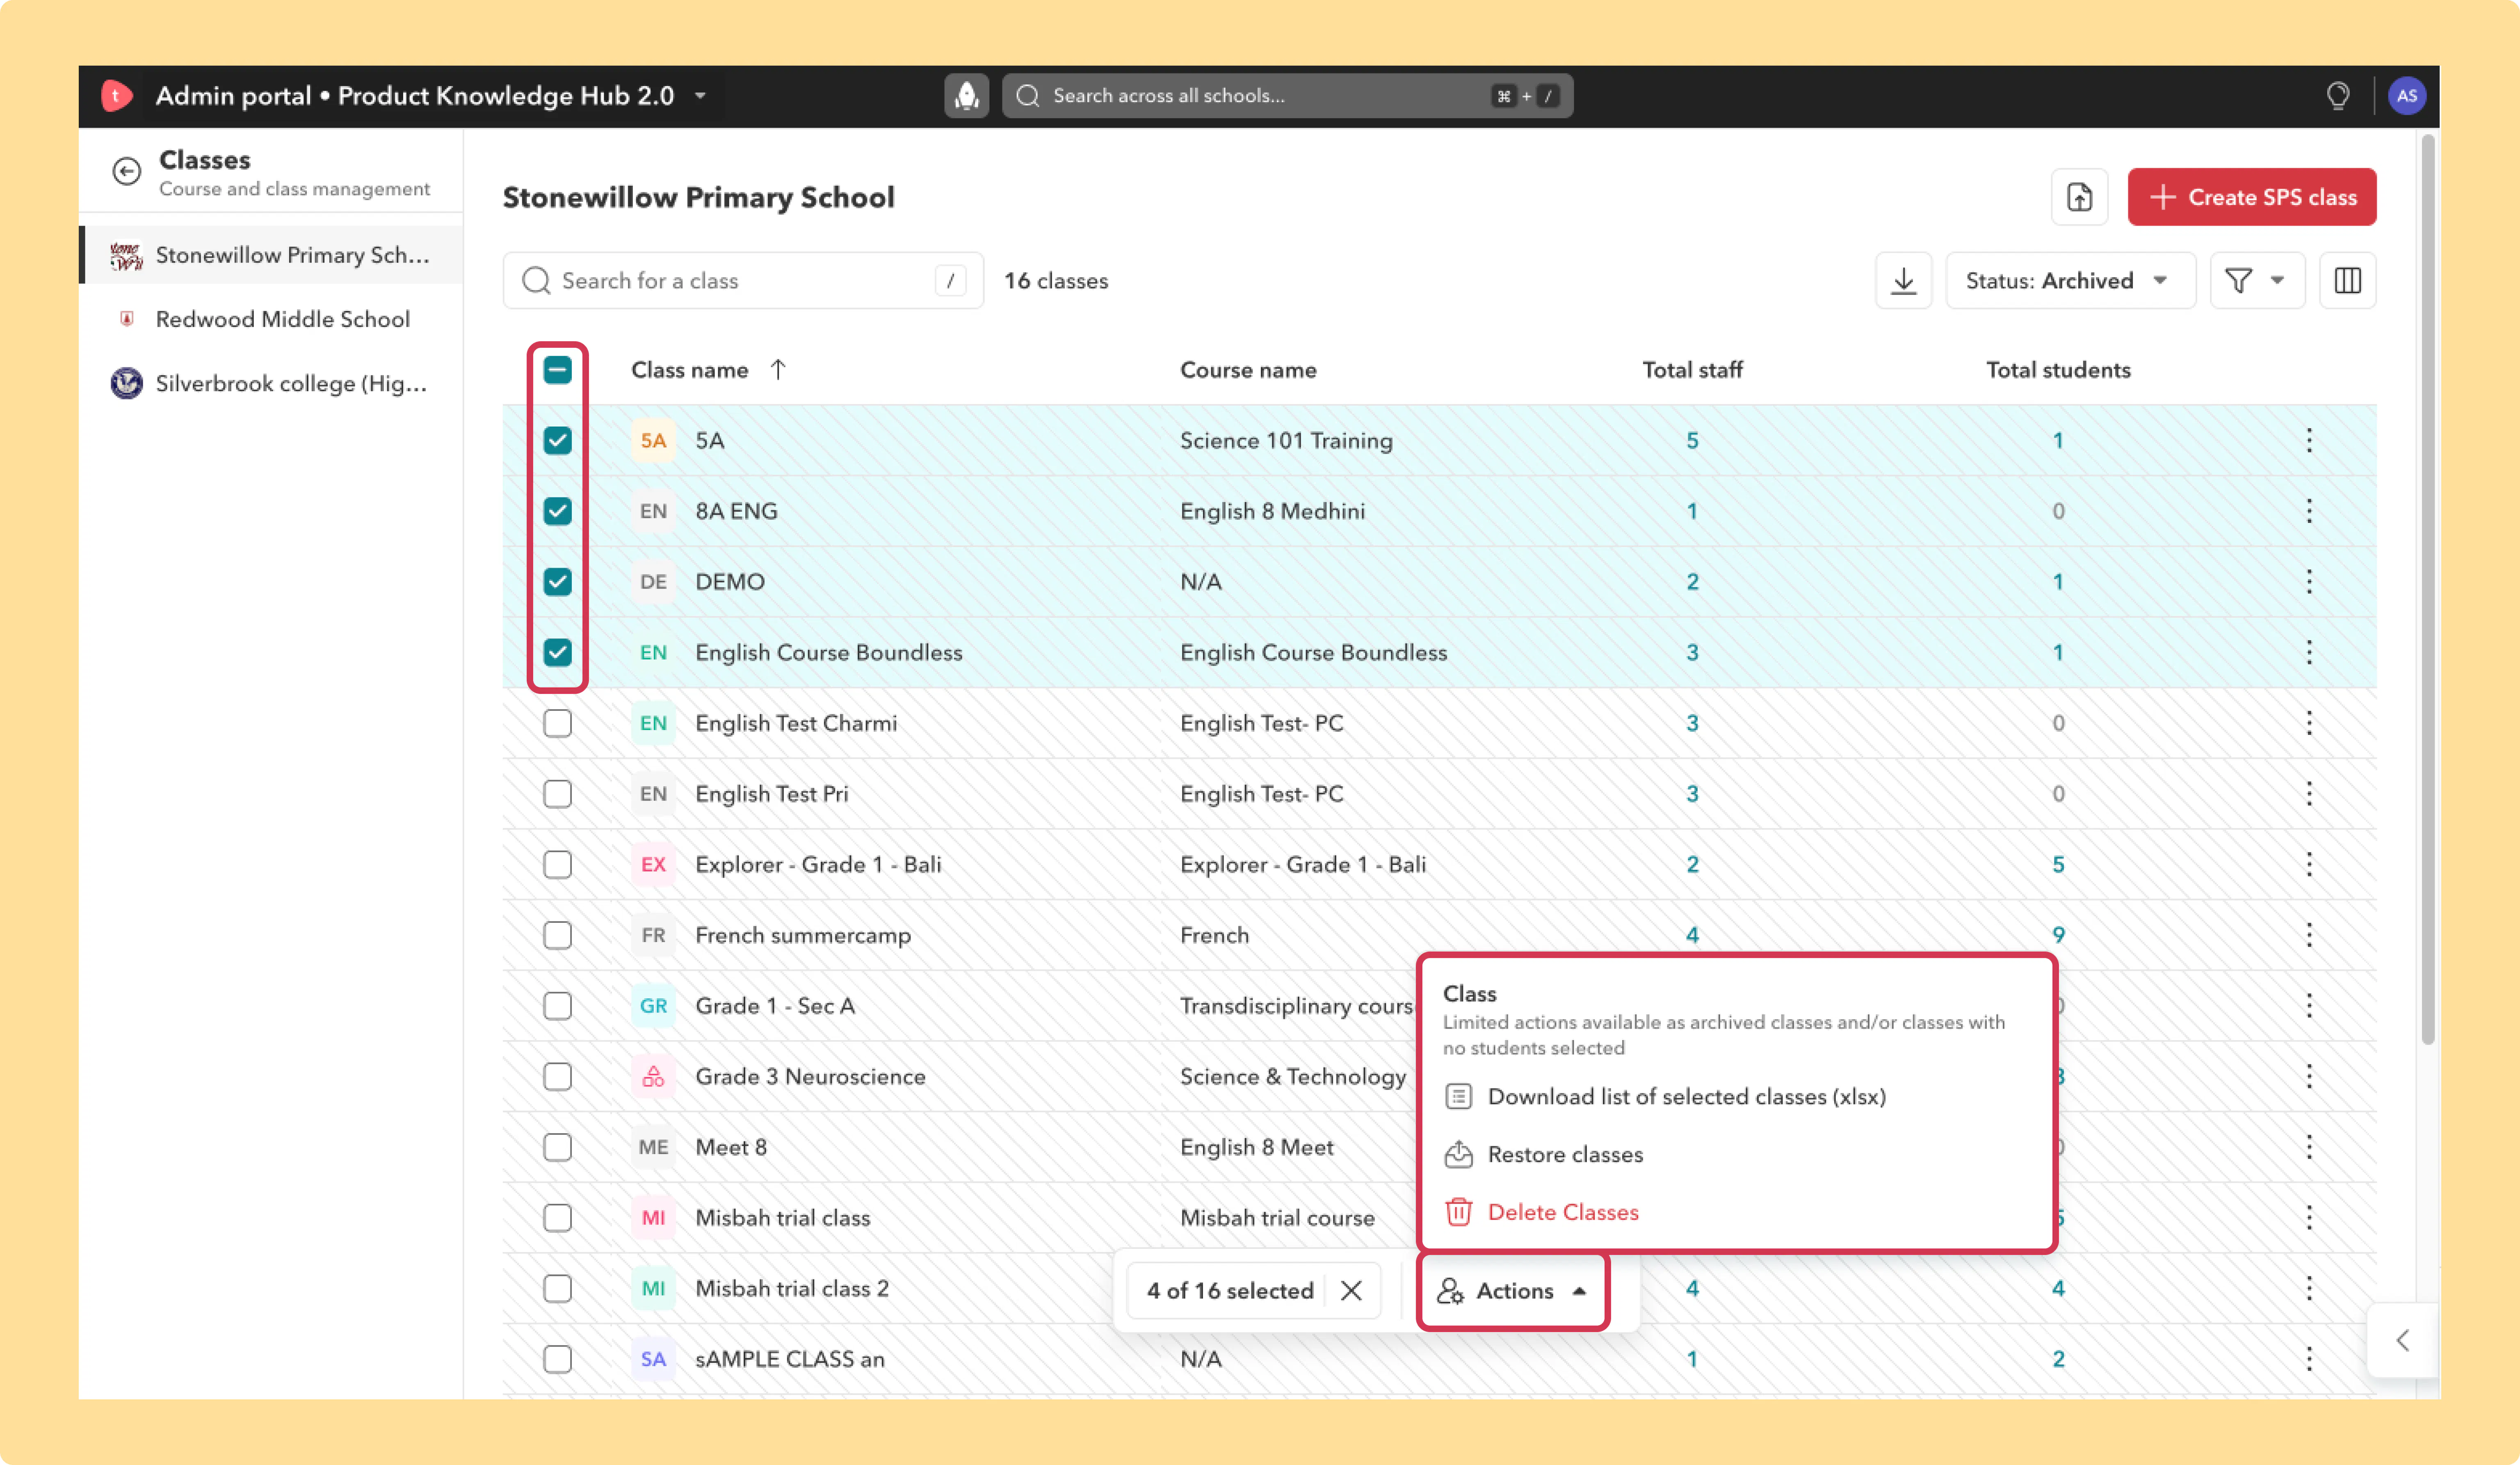Open more options for Grade 1 - Sec A
Image resolution: width=2520 pixels, height=1465 pixels.
2309,1006
